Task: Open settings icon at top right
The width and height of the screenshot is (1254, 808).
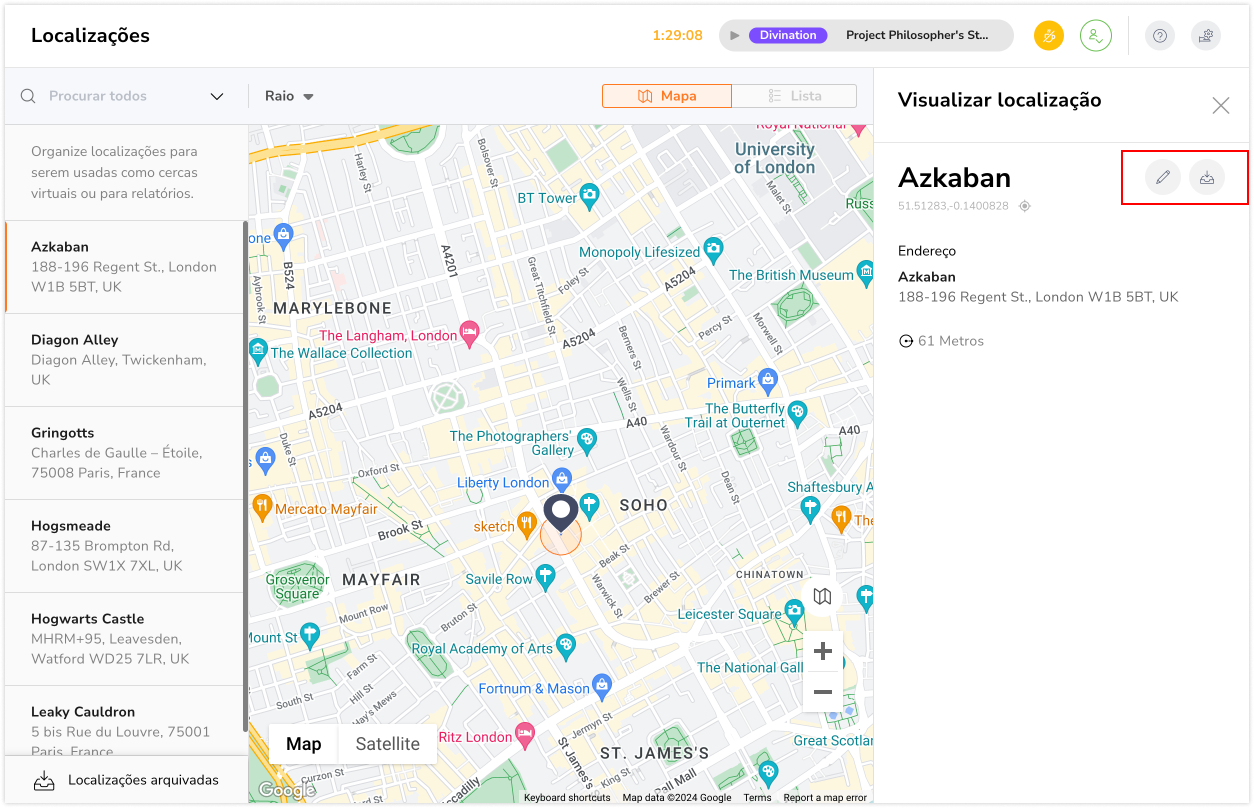Action: (x=1206, y=36)
